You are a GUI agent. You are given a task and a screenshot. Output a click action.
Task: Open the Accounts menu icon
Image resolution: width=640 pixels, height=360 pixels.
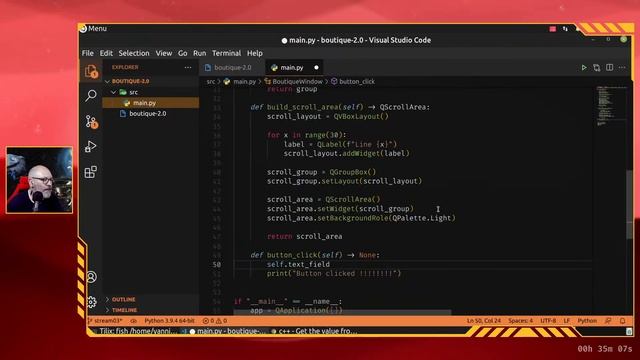91,277
